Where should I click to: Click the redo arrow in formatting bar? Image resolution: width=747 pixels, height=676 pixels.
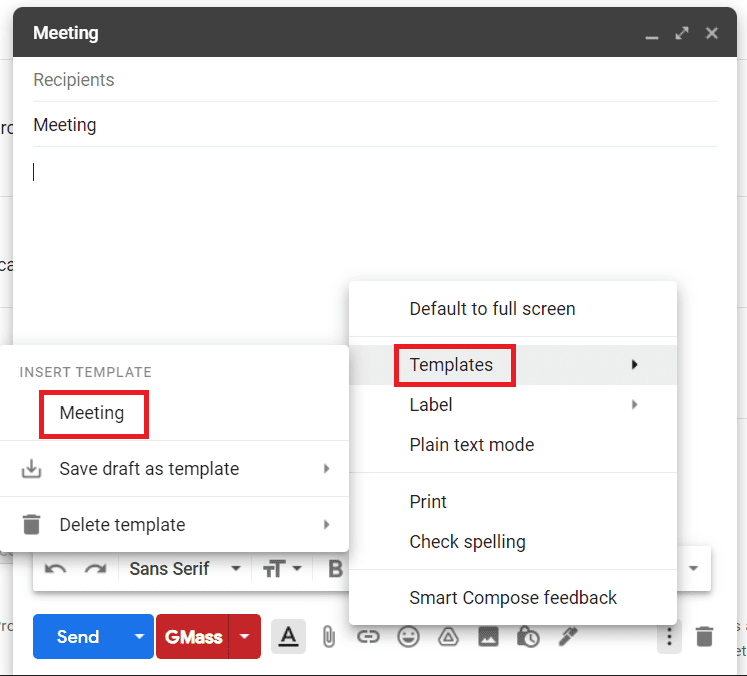[x=95, y=569]
